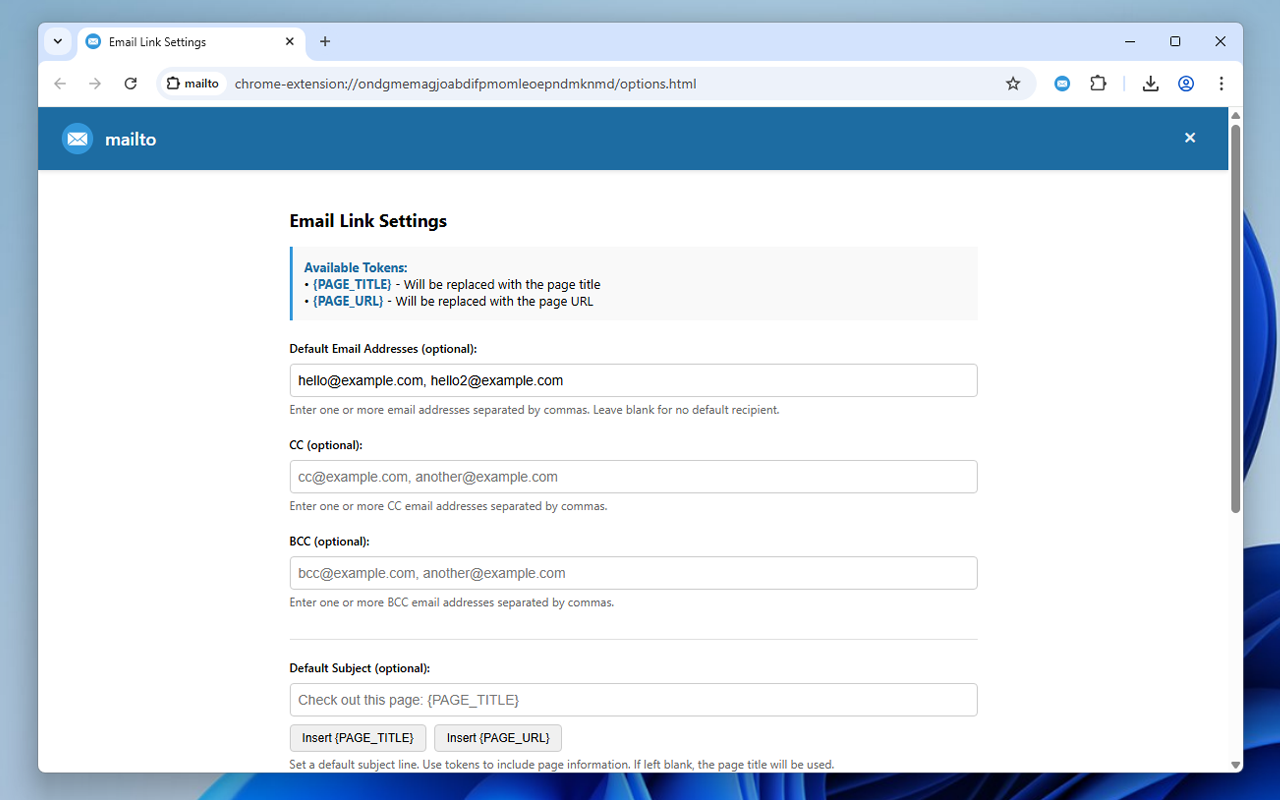Click into the BCC email field
This screenshot has width=1280, height=800.
click(x=633, y=573)
